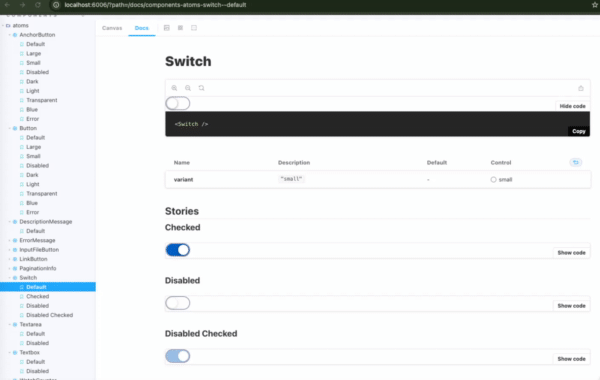Toggle the Checked story switch

[178, 250]
